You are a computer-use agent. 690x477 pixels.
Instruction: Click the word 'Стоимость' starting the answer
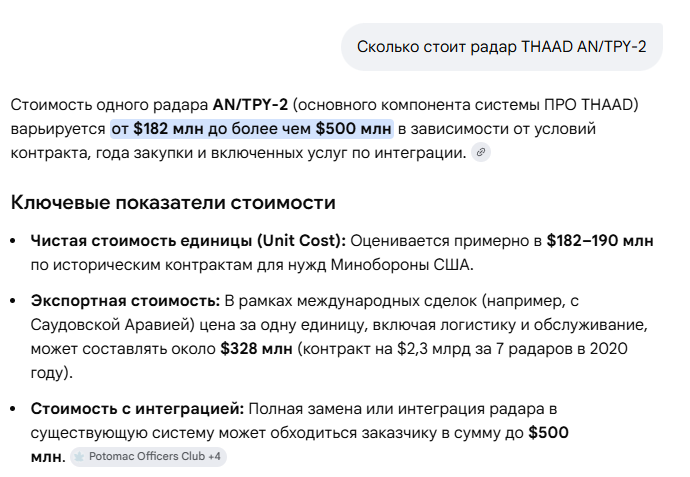[50, 105]
